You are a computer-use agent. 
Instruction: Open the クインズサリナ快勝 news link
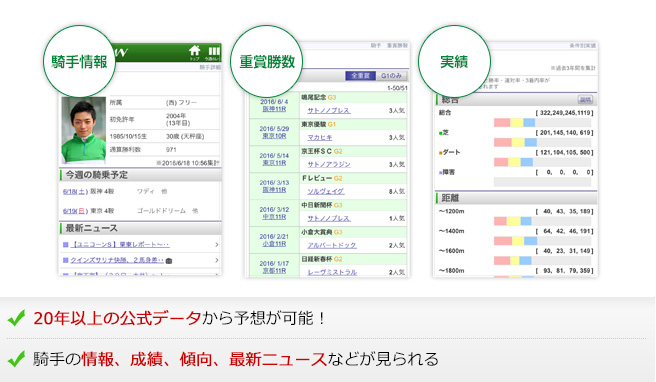[117, 260]
